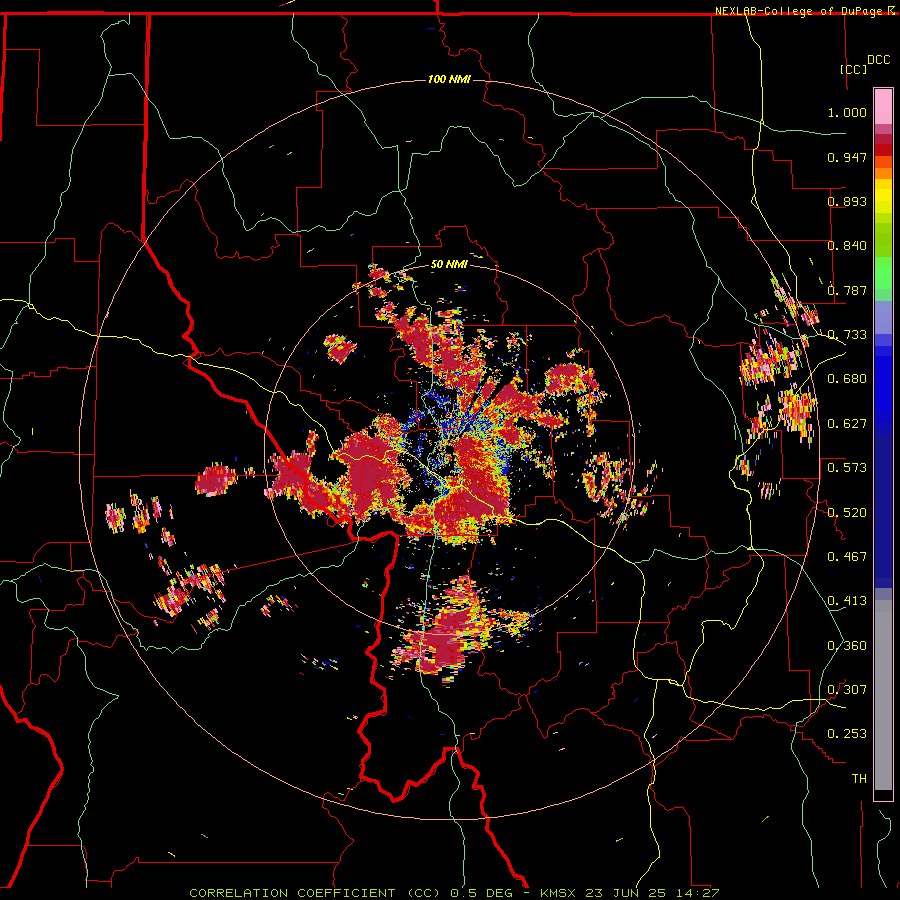The width and height of the screenshot is (900, 900).
Task: Select the 0.413 scale value
Action: (847, 601)
